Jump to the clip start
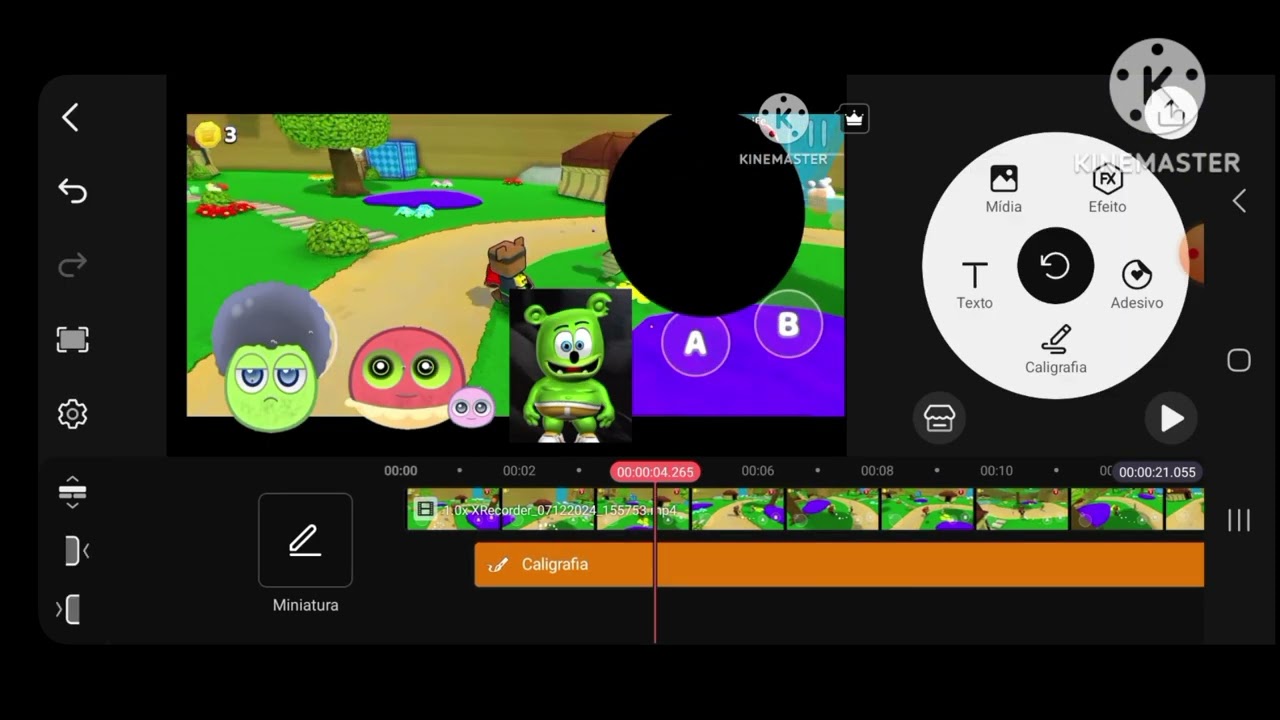The height and width of the screenshot is (720, 1280). [x=76, y=550]
